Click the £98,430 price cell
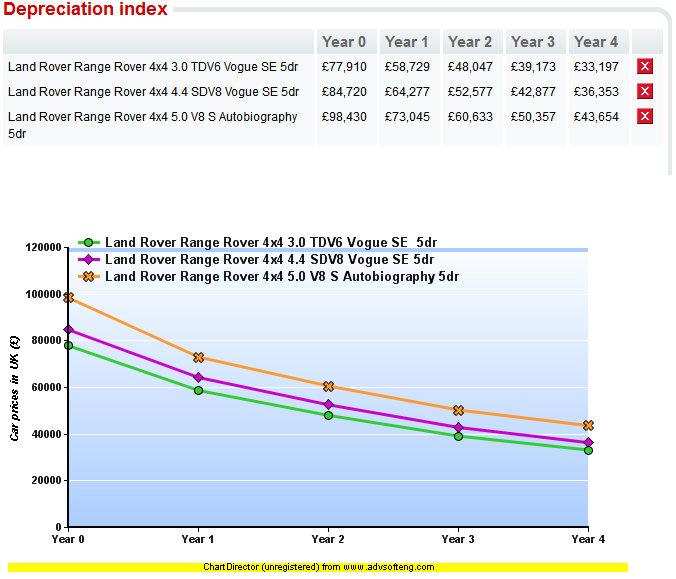This screenshot has width=676, height=579. coord(344,117)
